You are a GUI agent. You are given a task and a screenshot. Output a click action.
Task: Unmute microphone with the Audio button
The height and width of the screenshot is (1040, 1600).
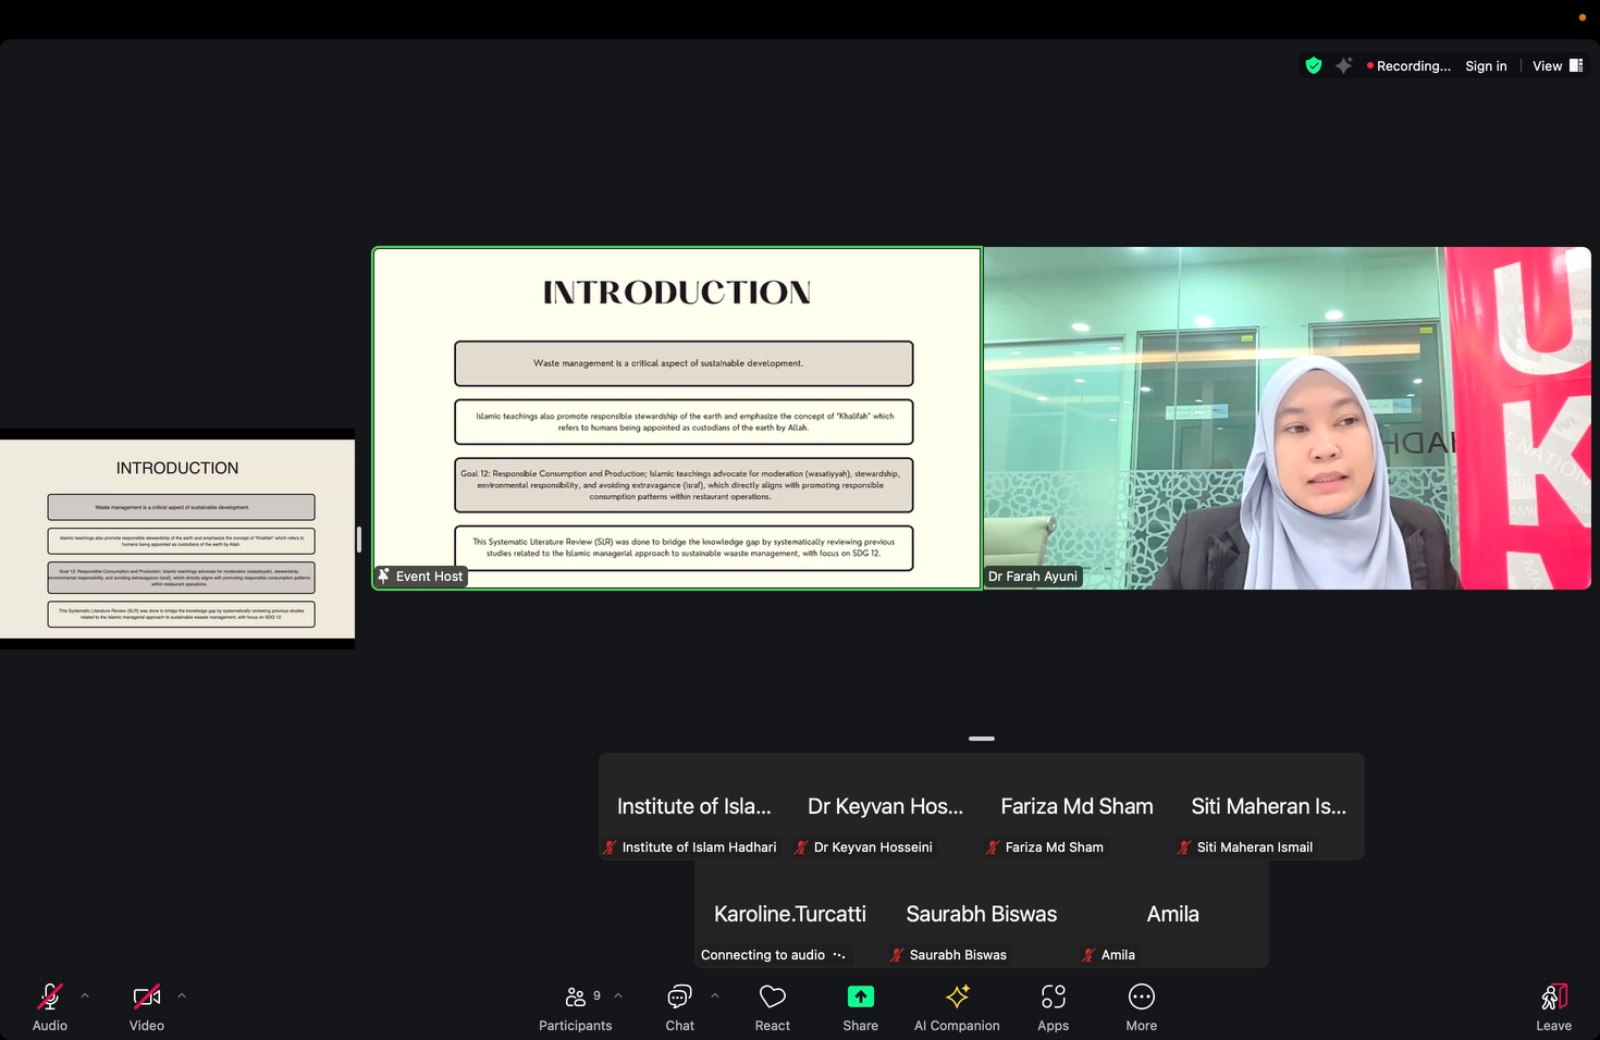(49, 1006)
